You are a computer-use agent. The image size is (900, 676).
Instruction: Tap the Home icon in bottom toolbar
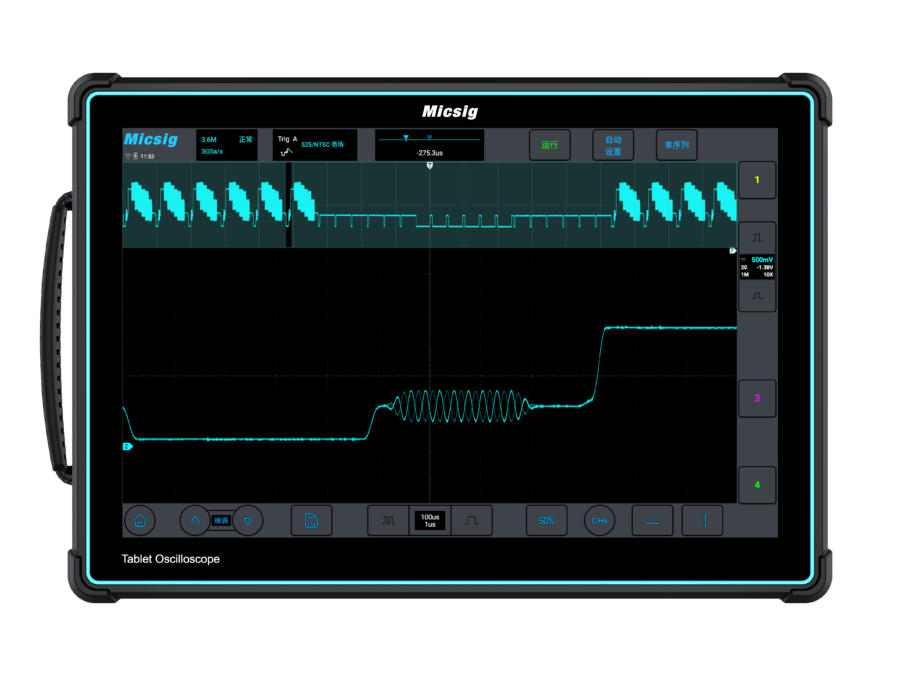tap(140, 520)
